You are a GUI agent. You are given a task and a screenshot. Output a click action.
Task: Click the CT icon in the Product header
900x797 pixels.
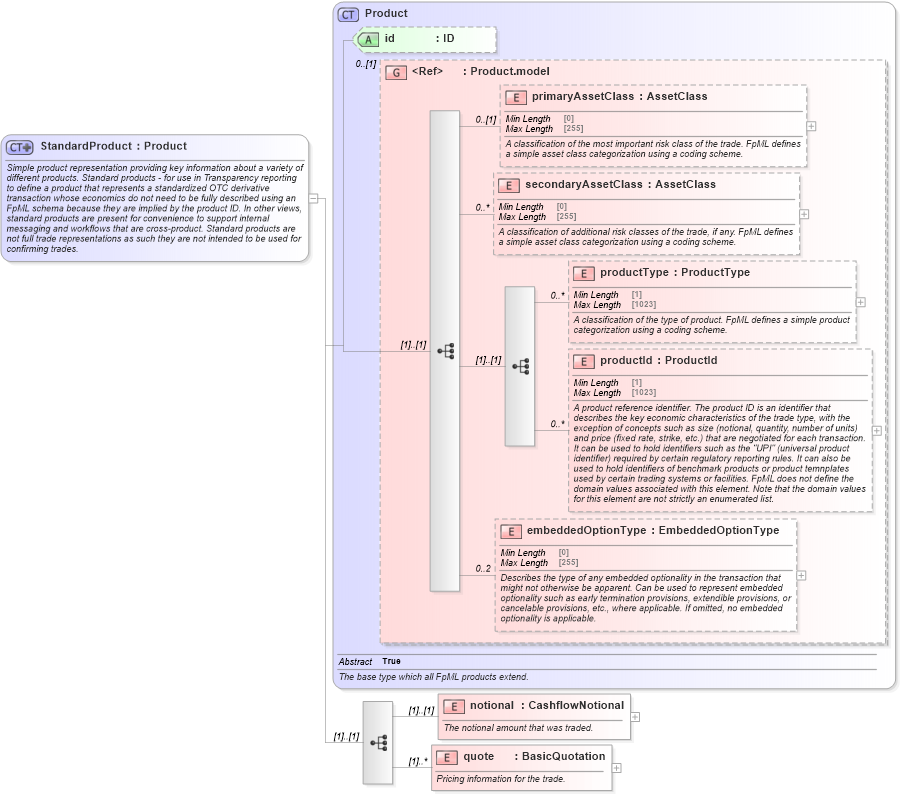tap(346, 13)
